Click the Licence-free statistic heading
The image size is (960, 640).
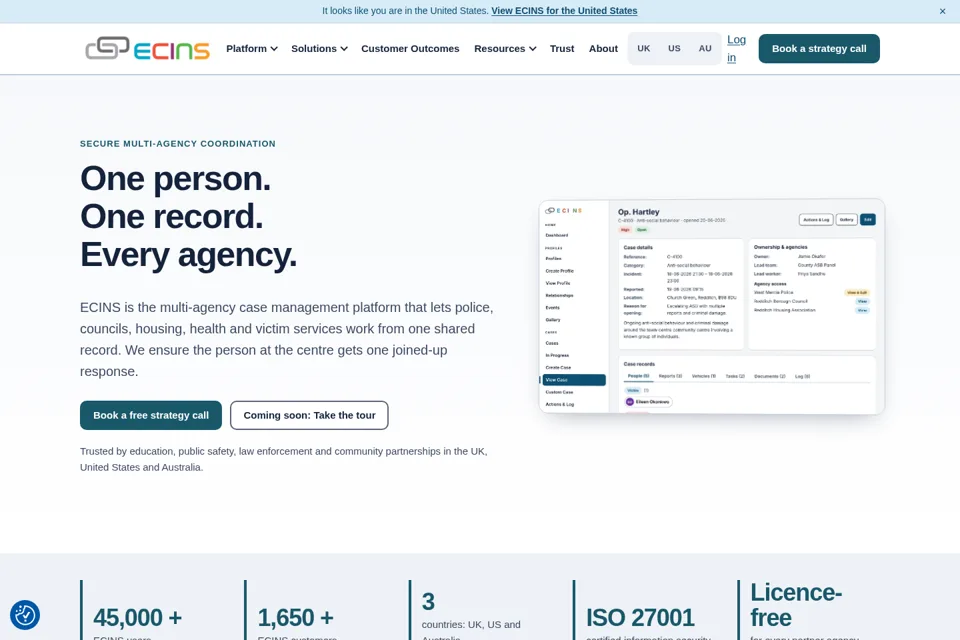[796, 605]
